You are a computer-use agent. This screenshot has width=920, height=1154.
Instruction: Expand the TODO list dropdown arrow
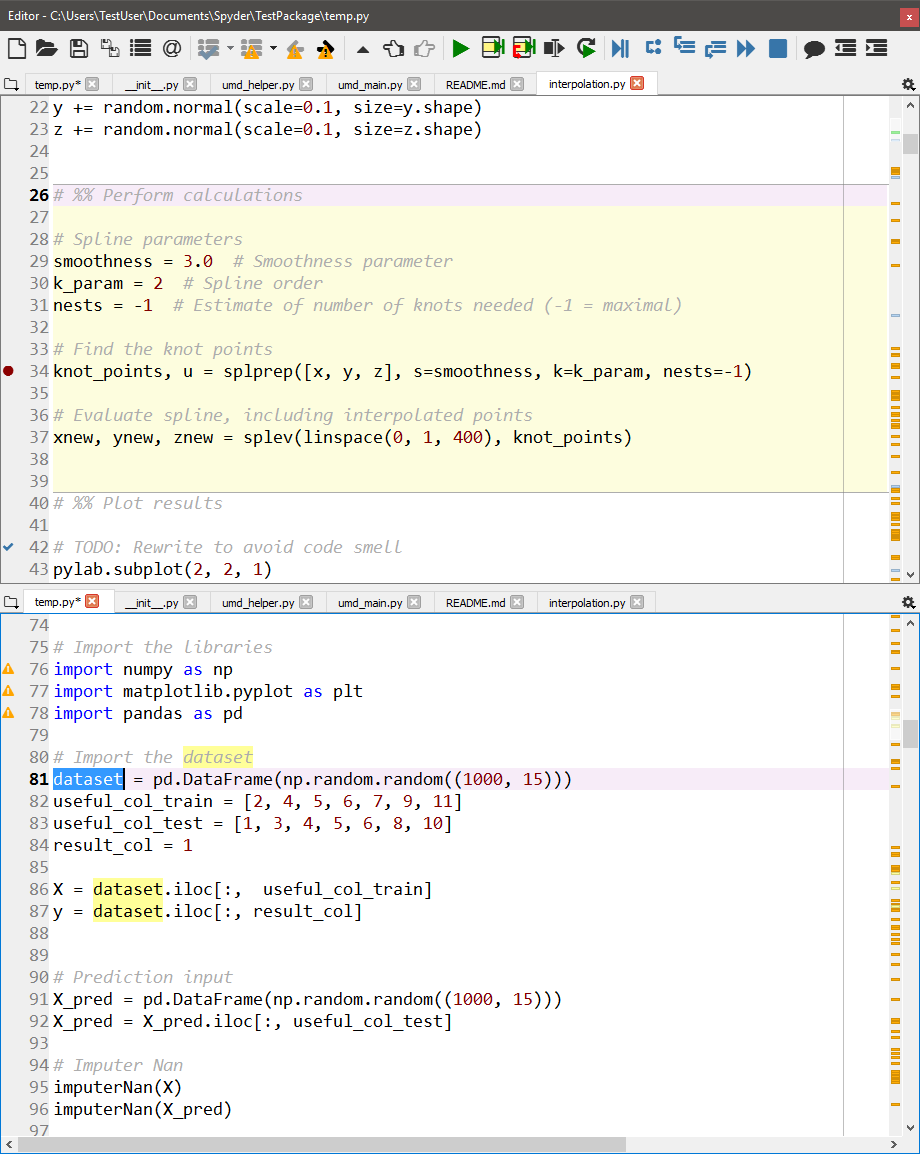pyautogui.click(x=230, y=49)
